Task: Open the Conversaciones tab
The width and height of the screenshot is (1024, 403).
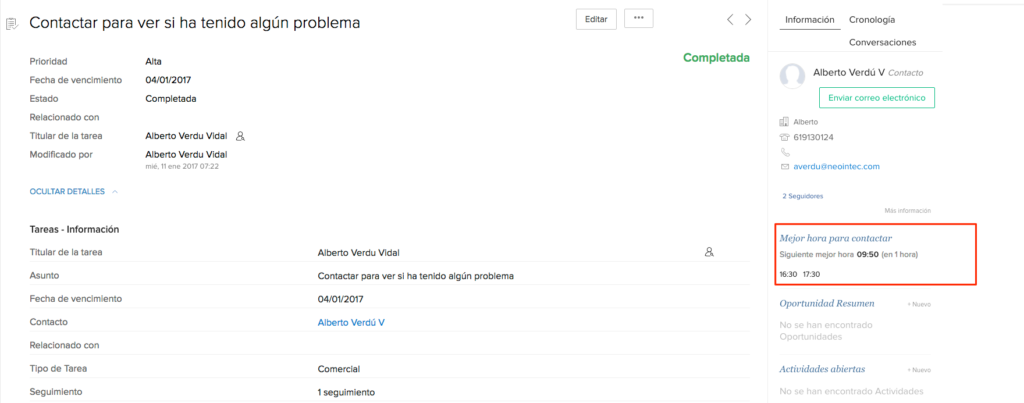Action: [882, 42]
